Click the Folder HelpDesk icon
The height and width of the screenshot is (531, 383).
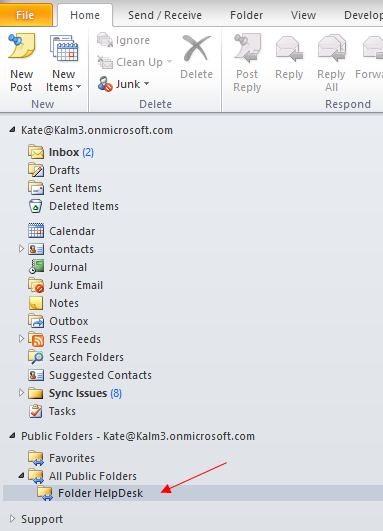pos(45,493)
